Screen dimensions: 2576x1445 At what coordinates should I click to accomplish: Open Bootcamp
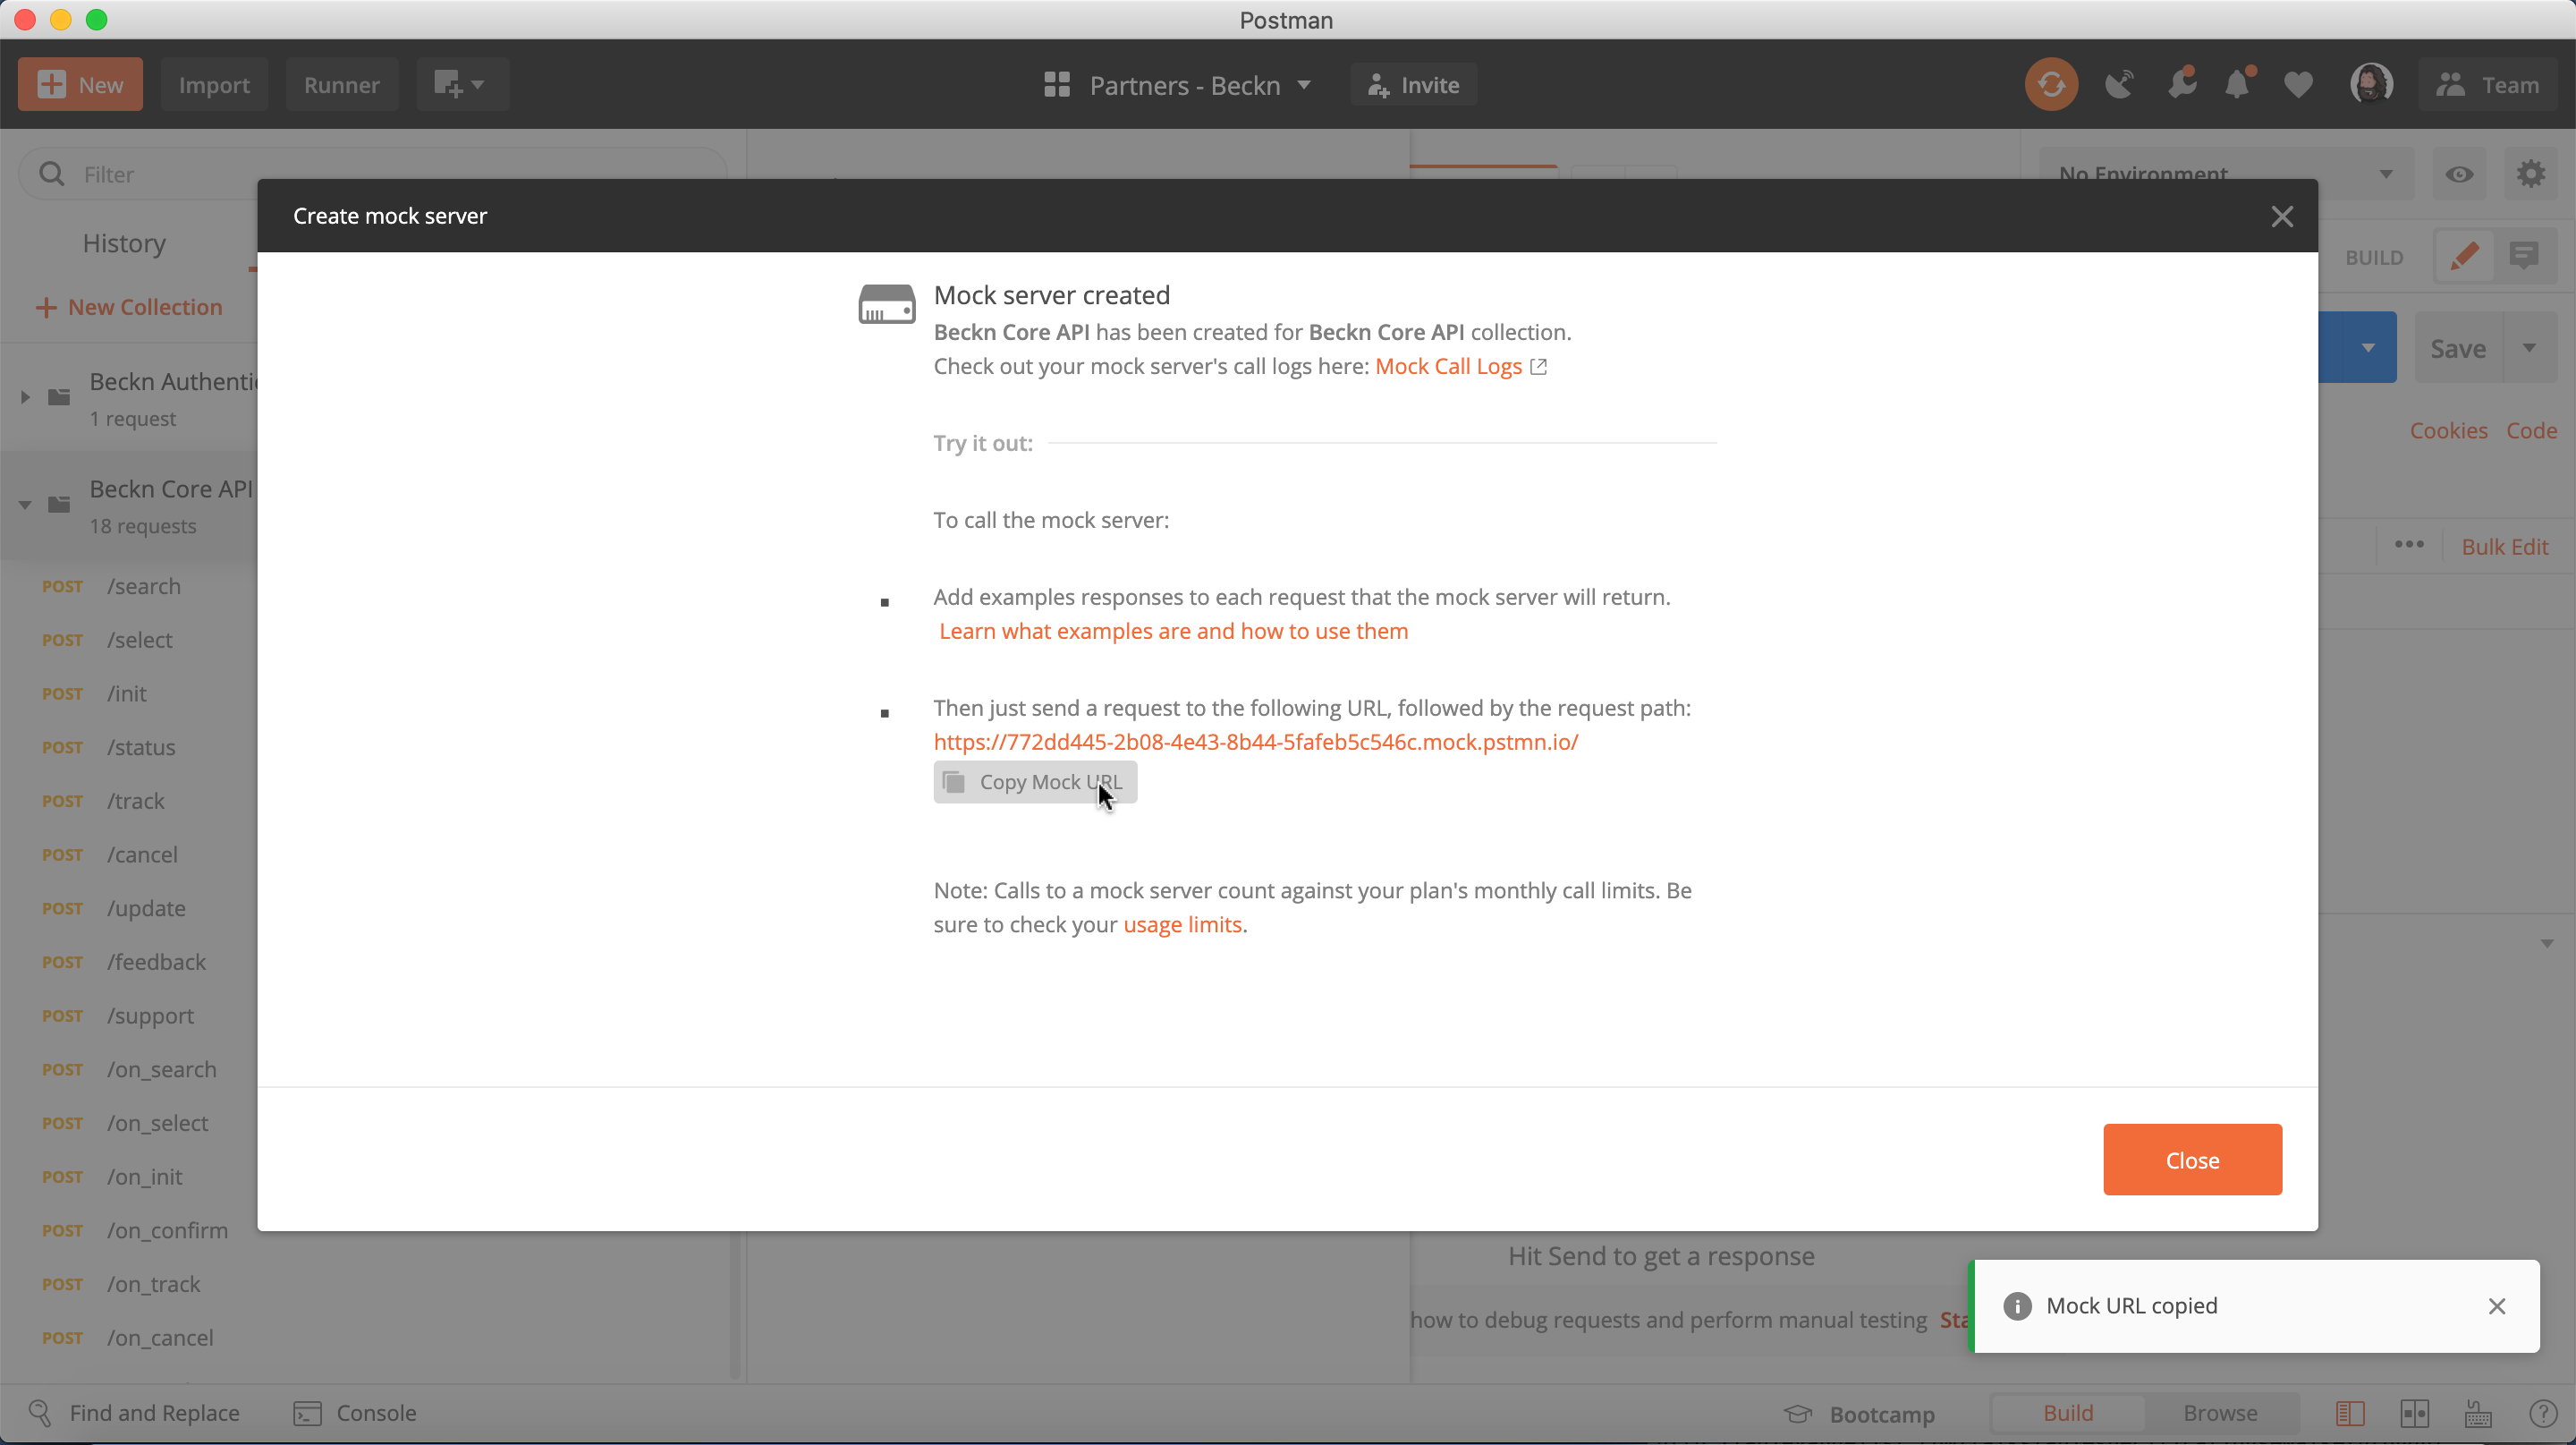click(x=1860, y=1414)
